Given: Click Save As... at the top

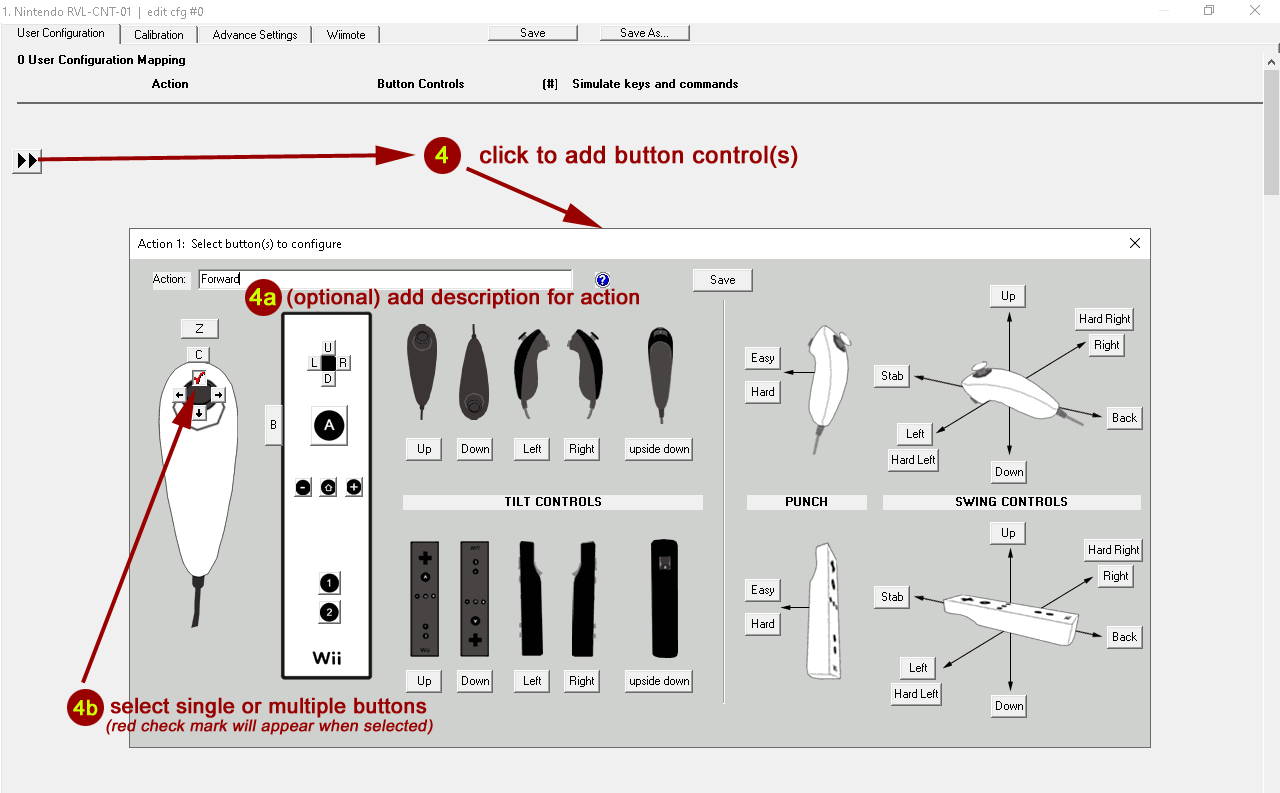Looking at the screenshot, I should click(644, 33).
